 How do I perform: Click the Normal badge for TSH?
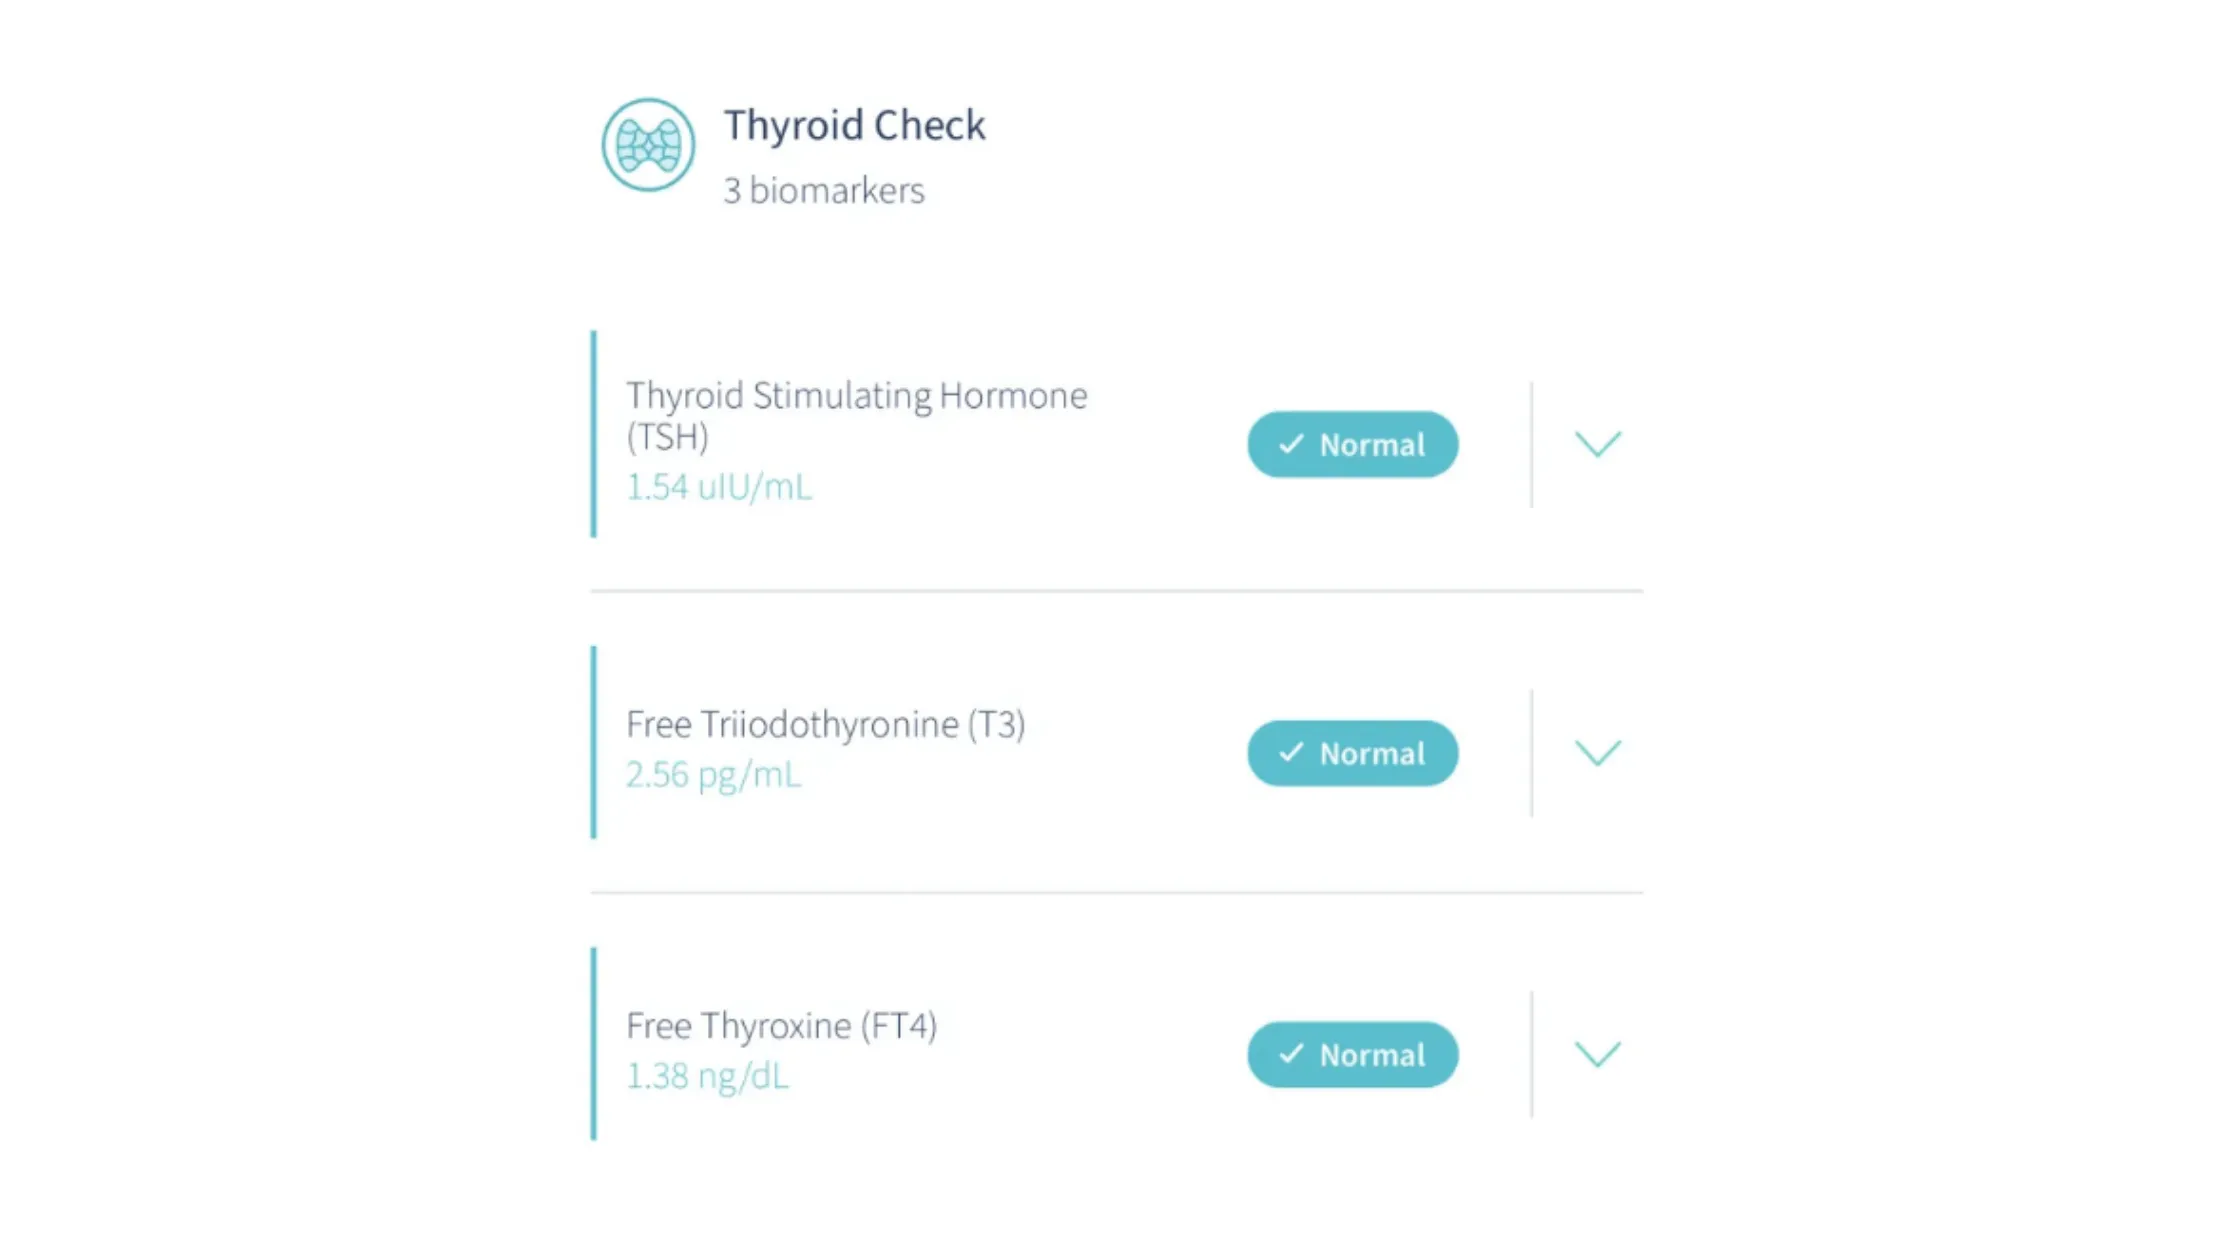1352,444
